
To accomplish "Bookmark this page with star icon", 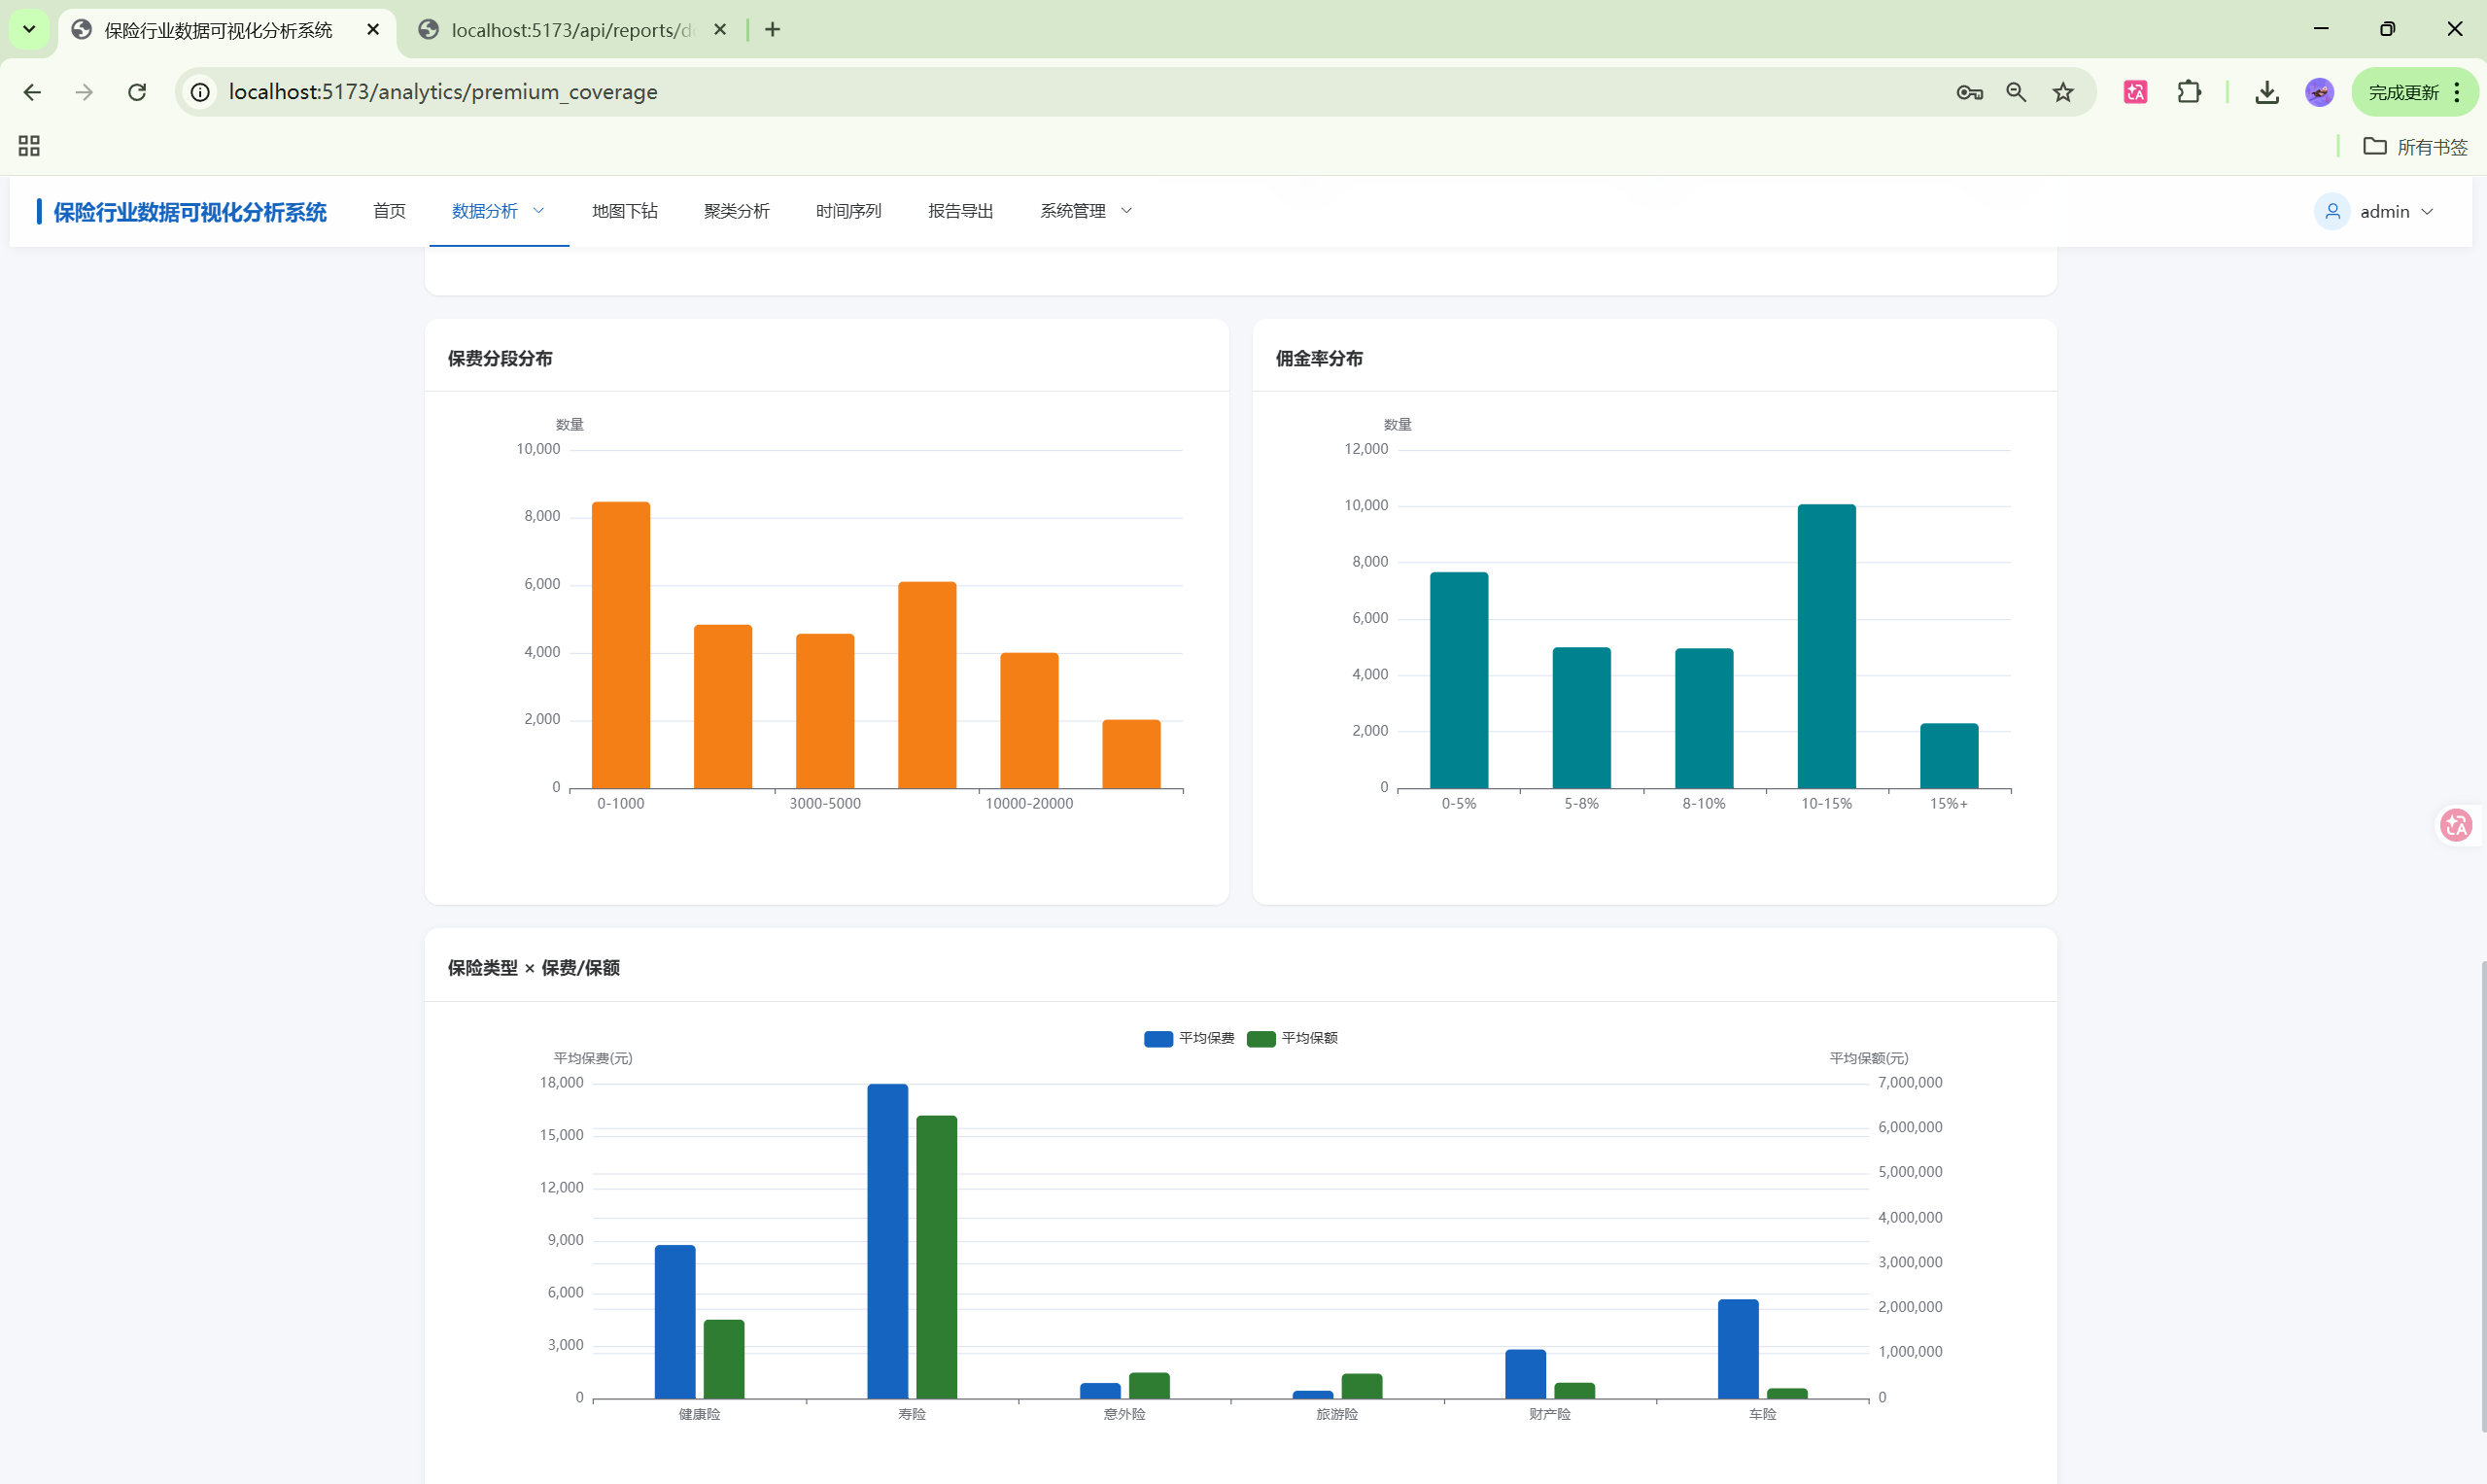I will [2063, 92].
